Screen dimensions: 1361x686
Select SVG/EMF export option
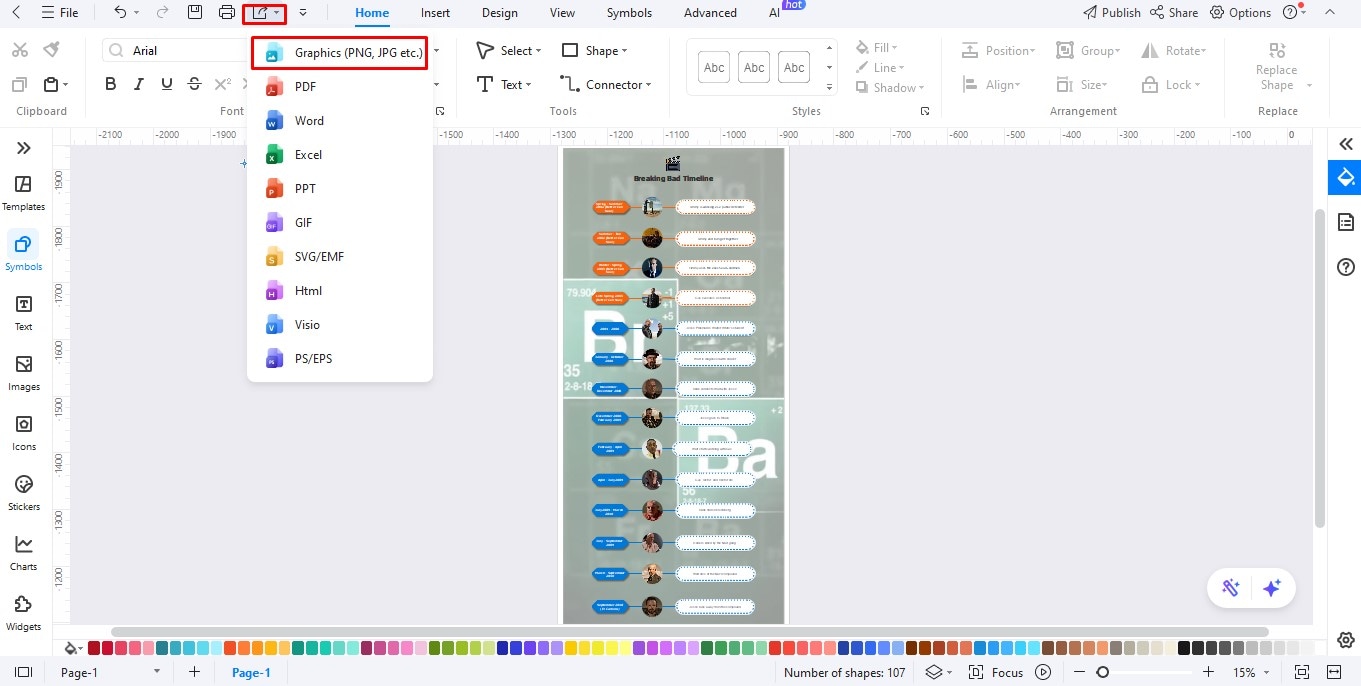340,257
